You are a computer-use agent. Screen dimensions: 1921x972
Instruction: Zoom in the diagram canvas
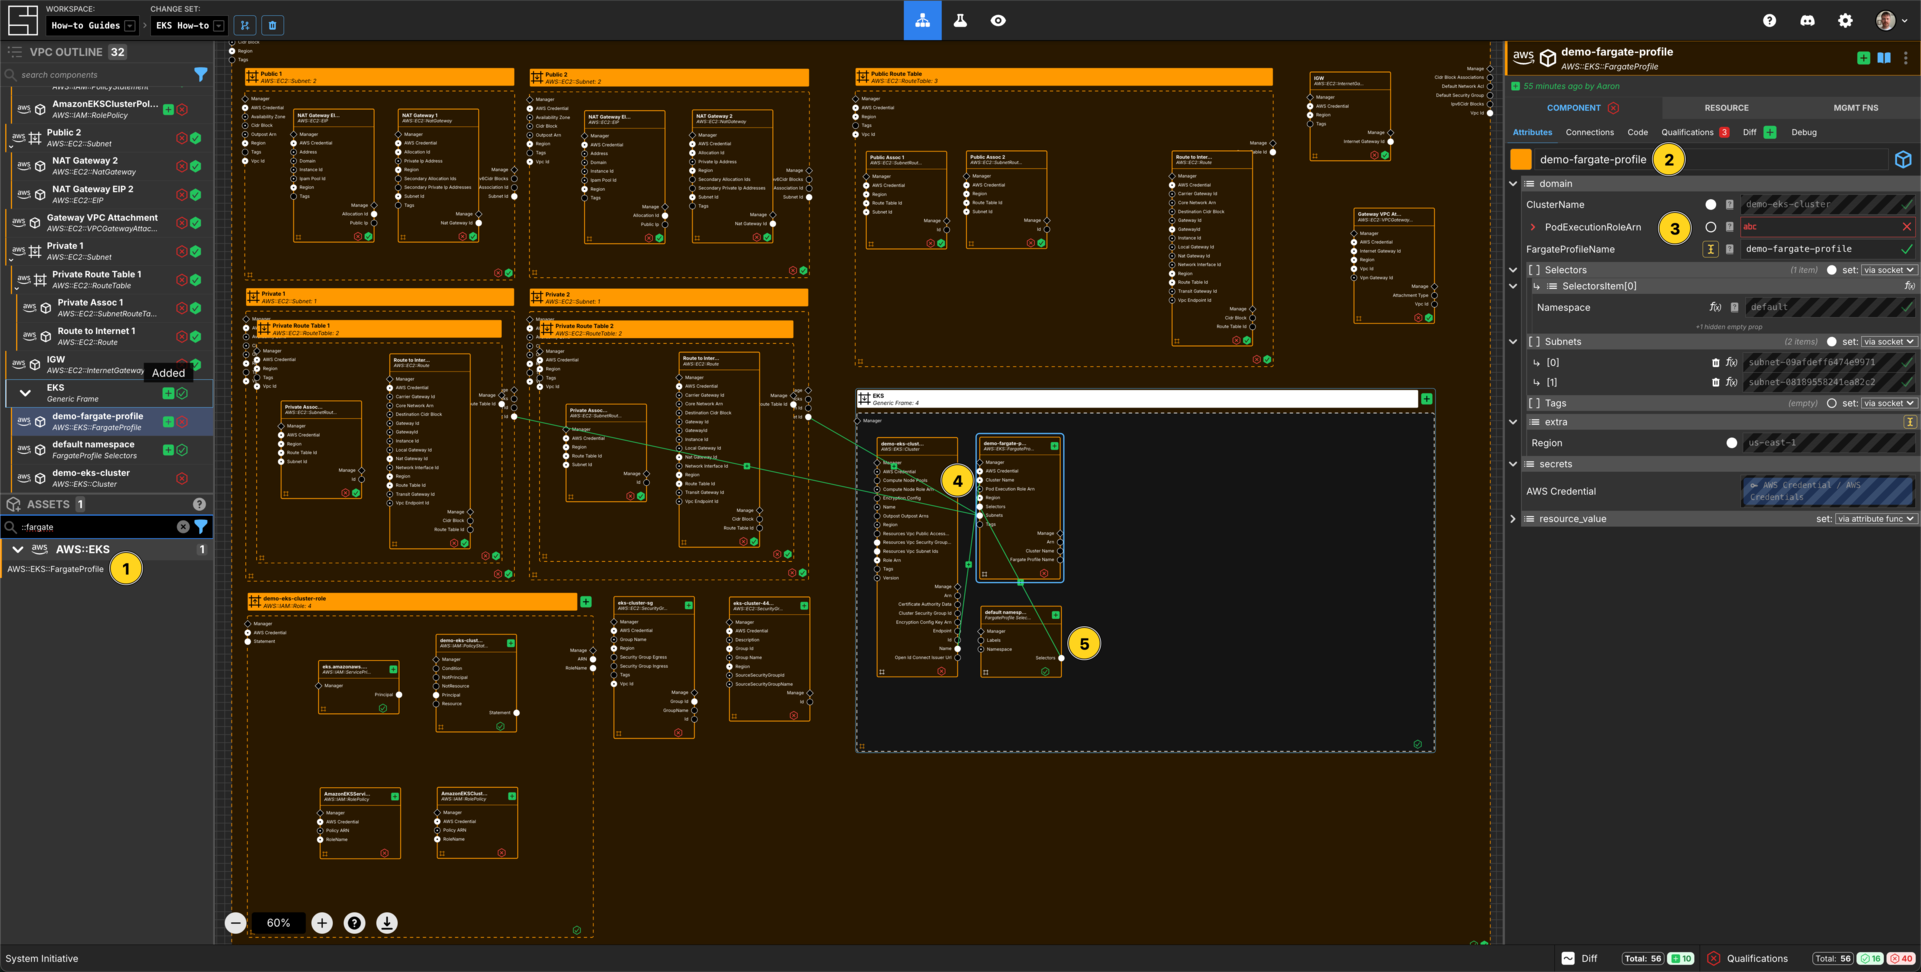click(x=322, y=923)
